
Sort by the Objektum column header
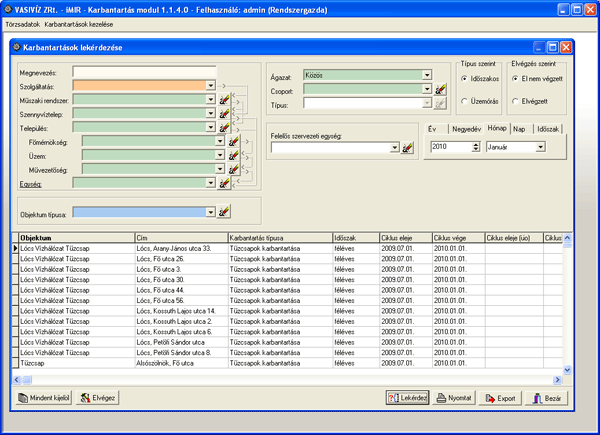pos(77,238)
